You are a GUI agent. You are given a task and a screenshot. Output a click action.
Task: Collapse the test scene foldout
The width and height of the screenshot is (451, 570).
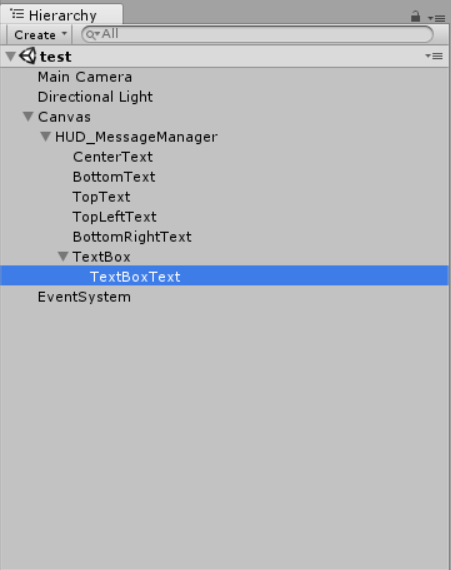[11, 56]
